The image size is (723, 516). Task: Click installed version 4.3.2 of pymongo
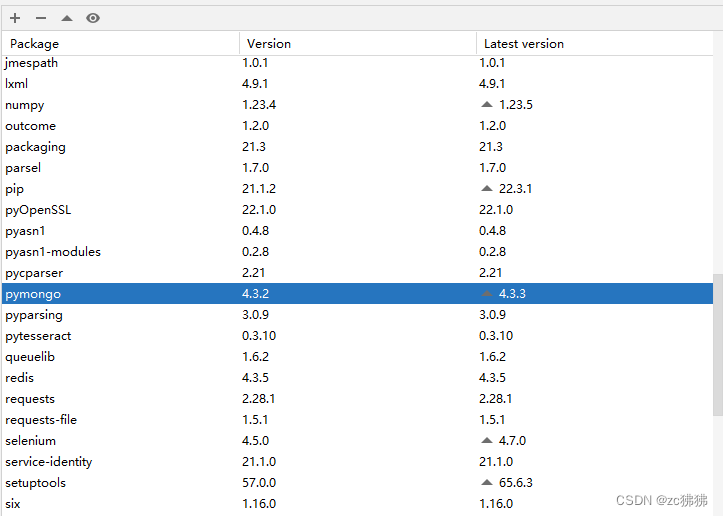[255, 294]
